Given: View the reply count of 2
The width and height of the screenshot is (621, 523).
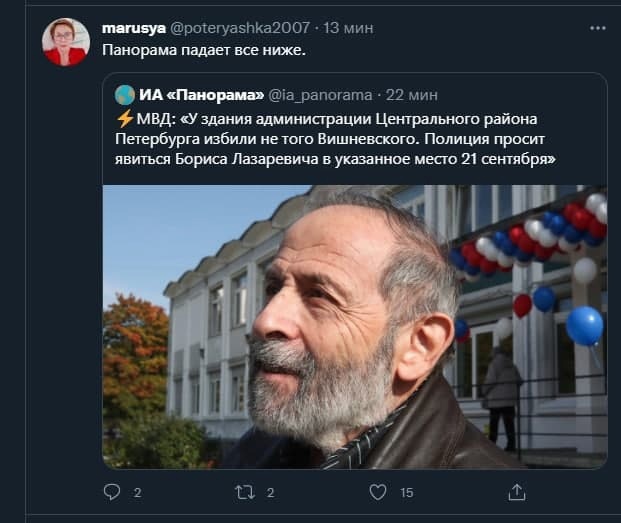Looking at the screenshot, I should click(137, 493).
